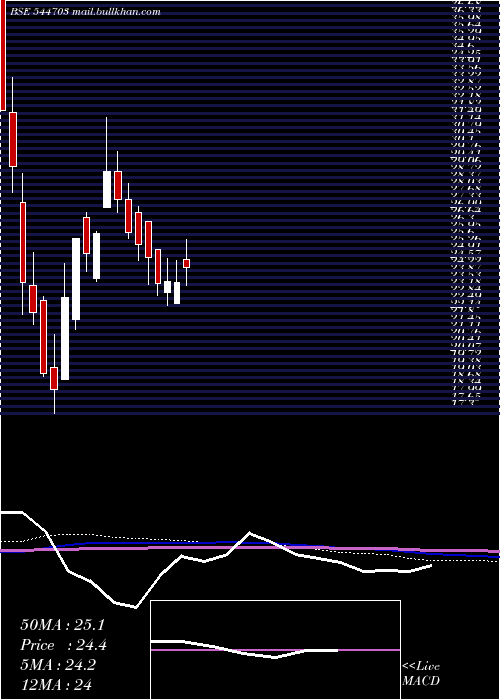Click the Live MACD inset chart box
Viewport: 500px width, 700px height.
275,650
